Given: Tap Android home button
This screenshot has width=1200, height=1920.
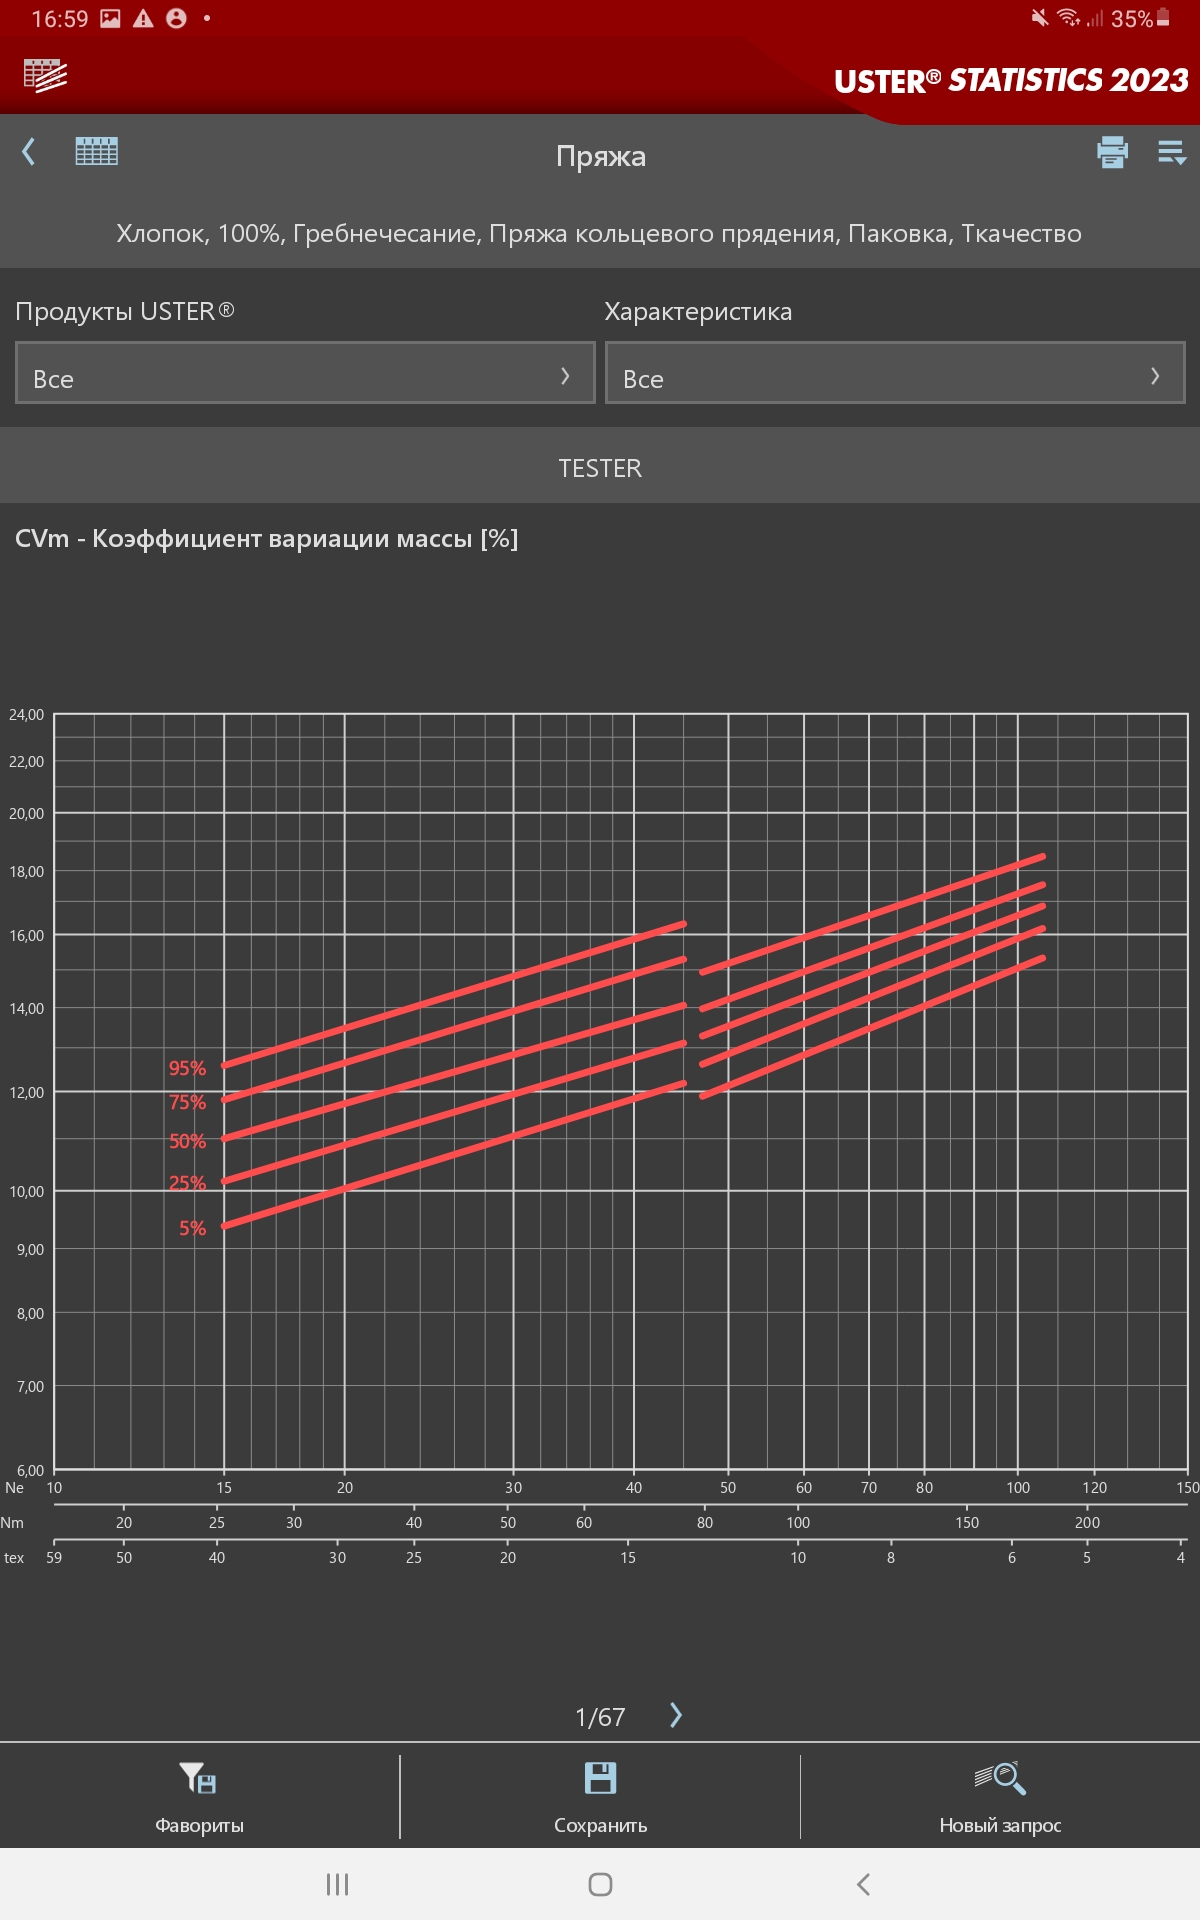Looking at the screenshot, I should click(600, 1884).
